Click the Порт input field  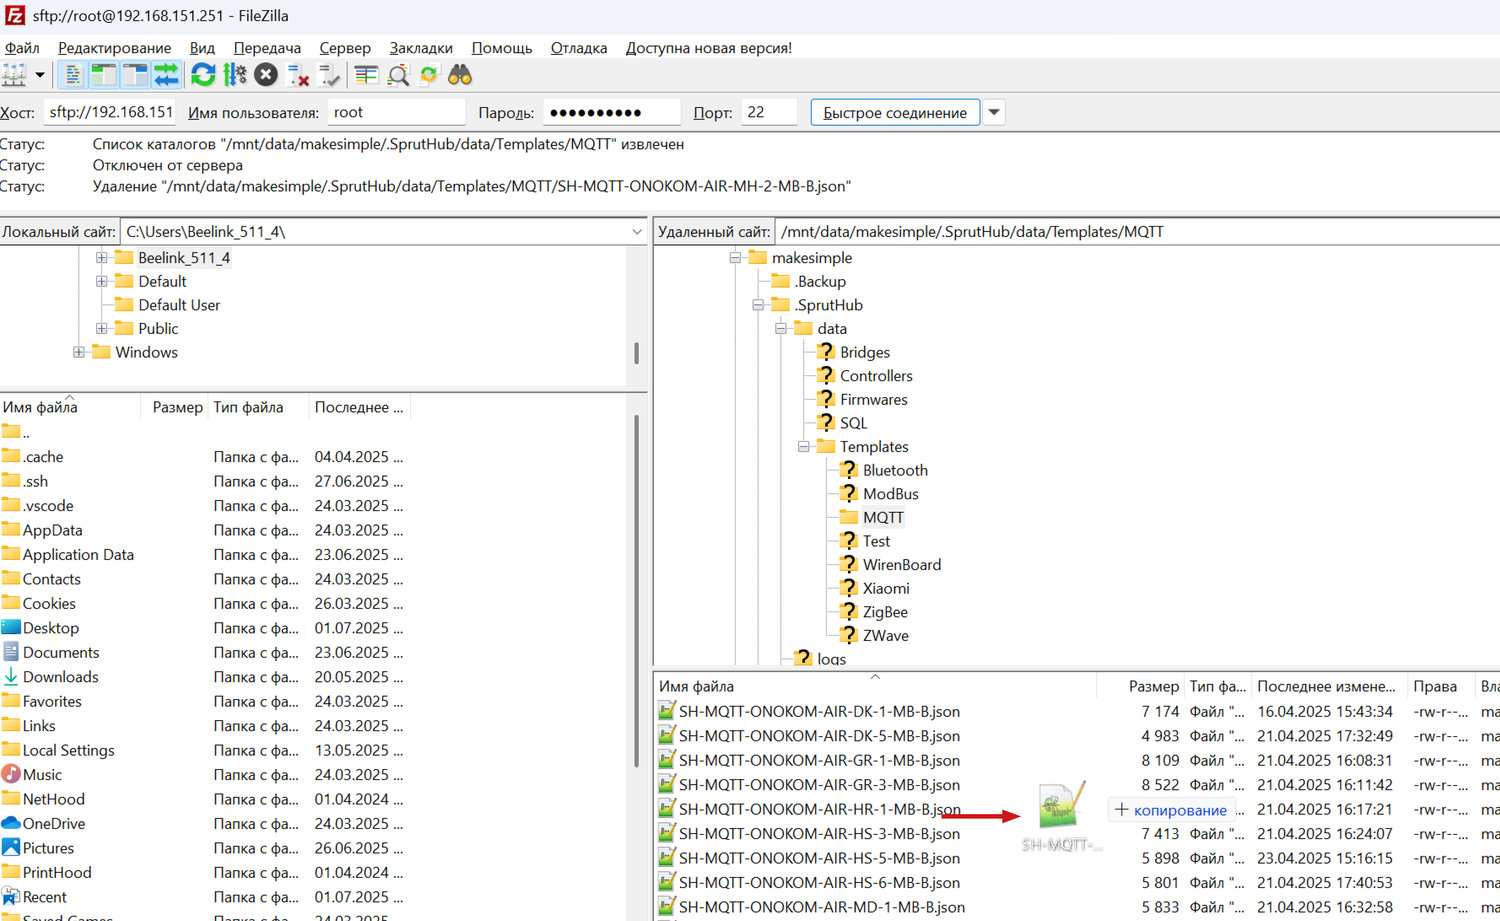point(769,112)
